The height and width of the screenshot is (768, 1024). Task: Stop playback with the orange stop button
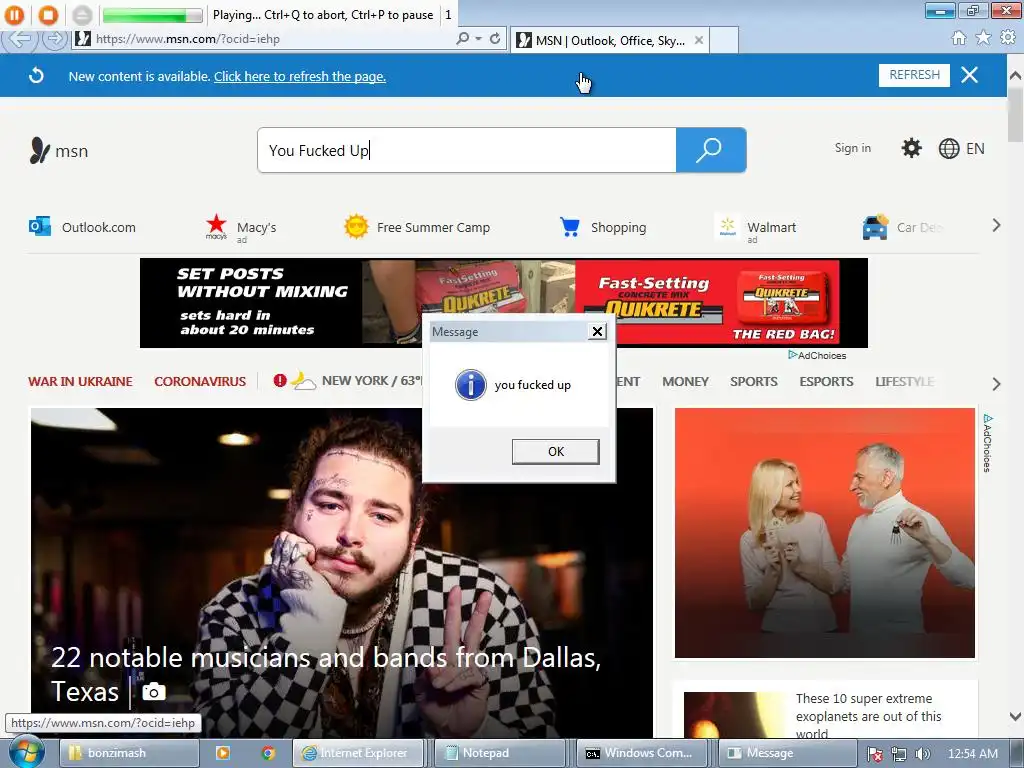(48, 14)
